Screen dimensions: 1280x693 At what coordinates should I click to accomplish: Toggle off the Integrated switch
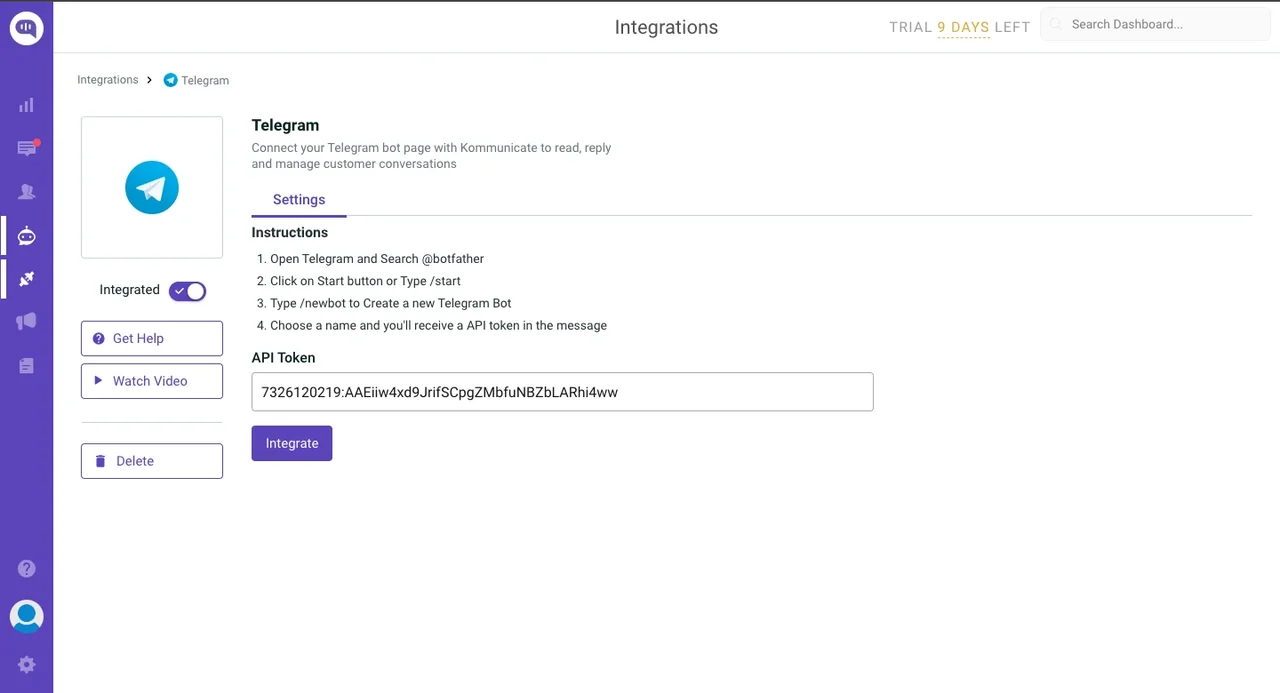[187, 291]
